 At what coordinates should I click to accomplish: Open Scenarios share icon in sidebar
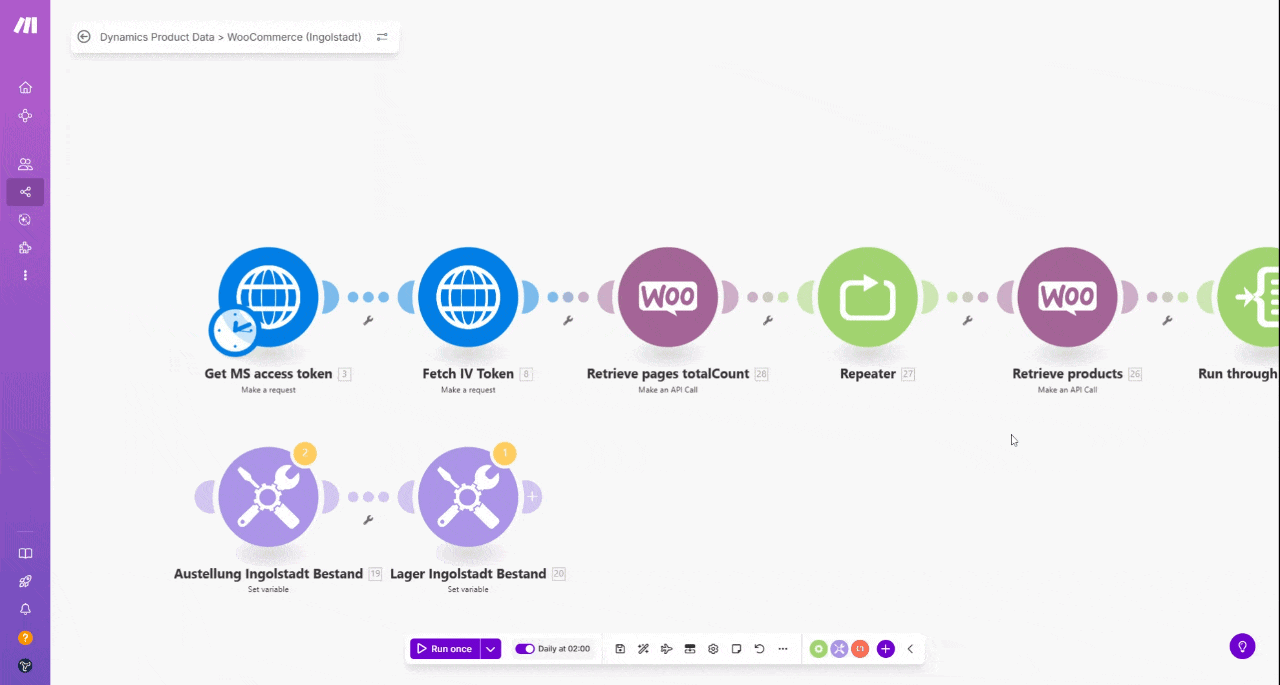[25, 192]
